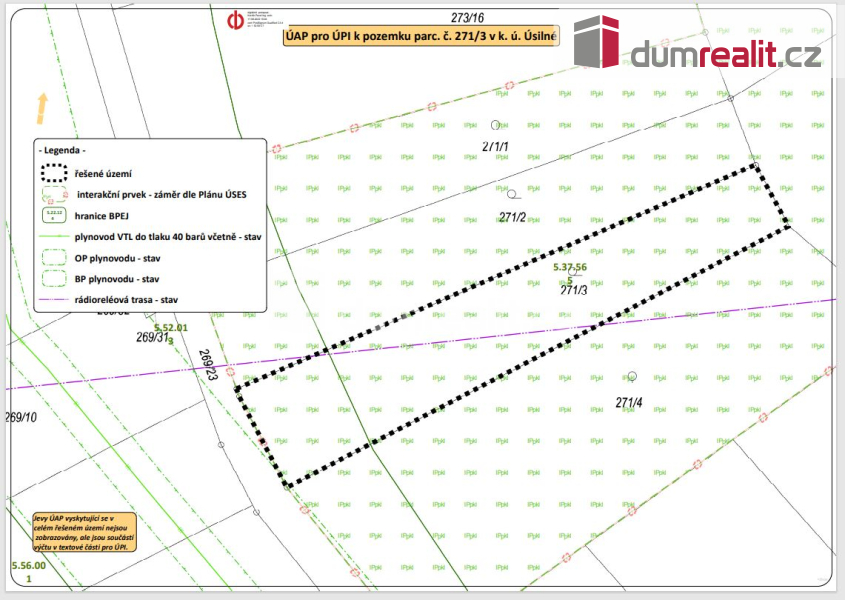Click the BPEJ code 5.56.00 label
This screenshot has width=845, height=600.
[x=29, y=565]
